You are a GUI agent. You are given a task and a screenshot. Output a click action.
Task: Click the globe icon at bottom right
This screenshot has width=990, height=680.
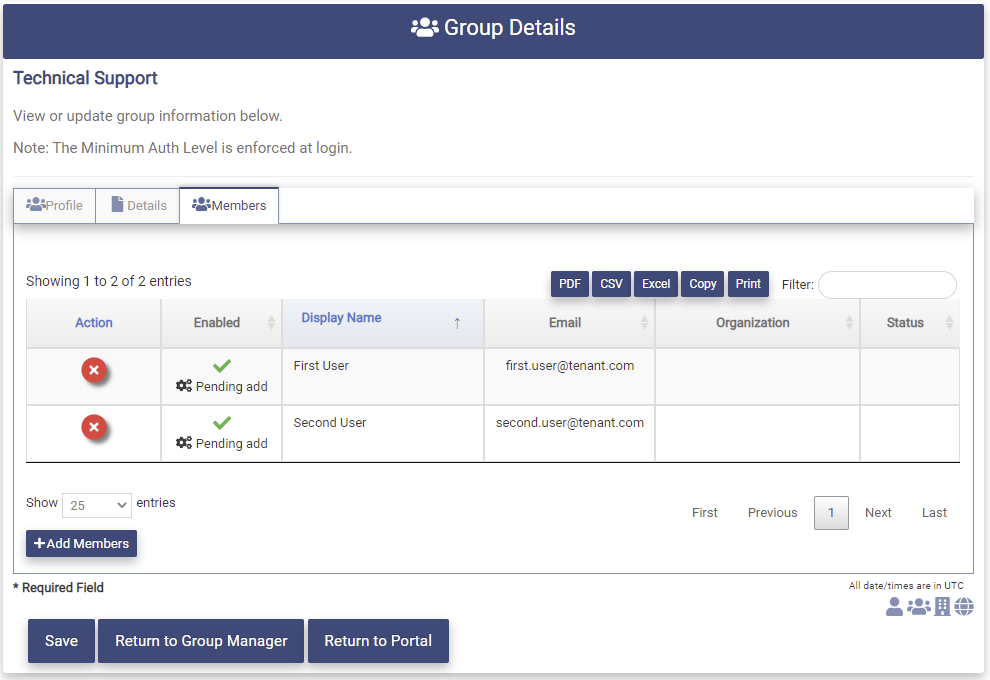pos(964,607)
